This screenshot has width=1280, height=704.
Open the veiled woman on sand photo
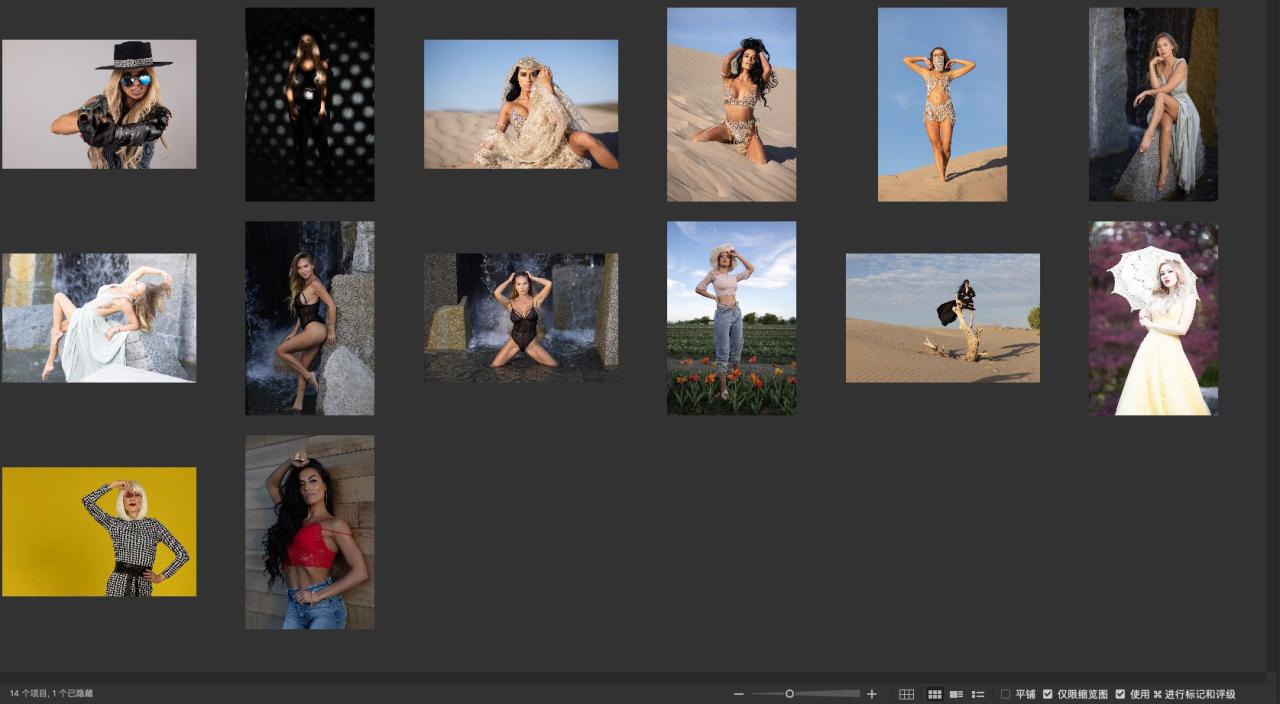pyautogui.click(x=521, y=104)
